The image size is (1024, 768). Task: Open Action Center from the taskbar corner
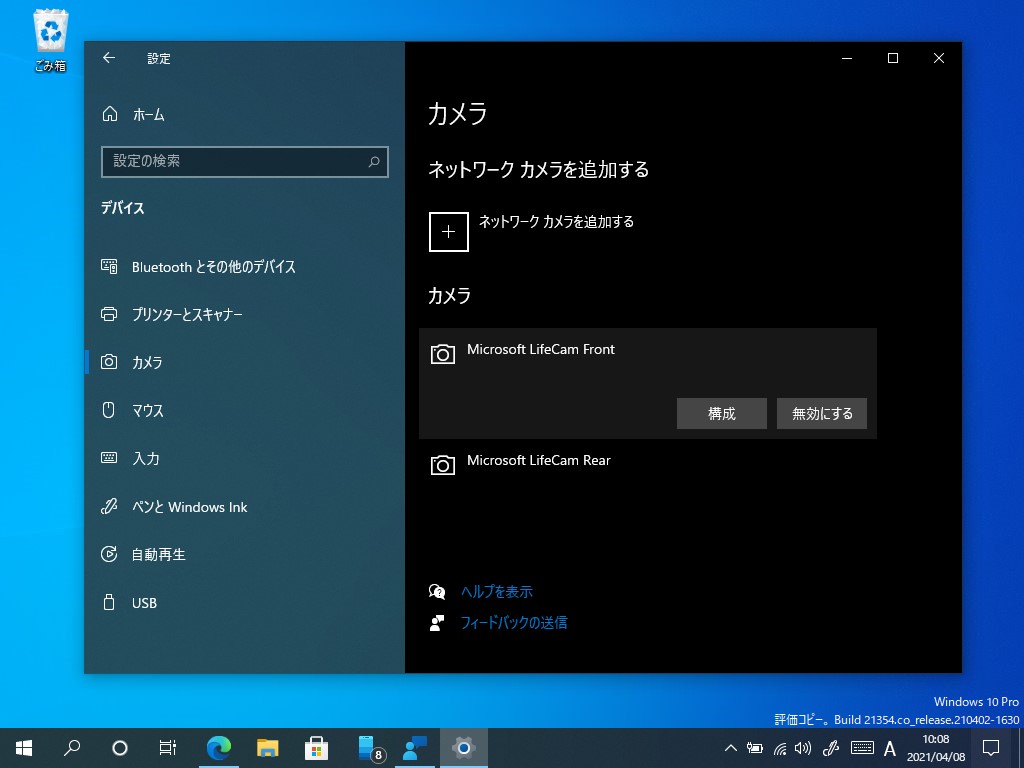(x=989, y=747)
